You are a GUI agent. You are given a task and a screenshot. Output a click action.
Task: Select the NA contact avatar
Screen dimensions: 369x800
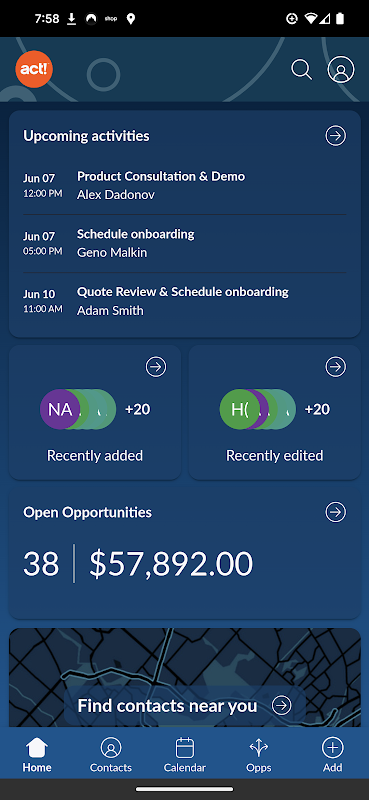click(x=60, y=409)
